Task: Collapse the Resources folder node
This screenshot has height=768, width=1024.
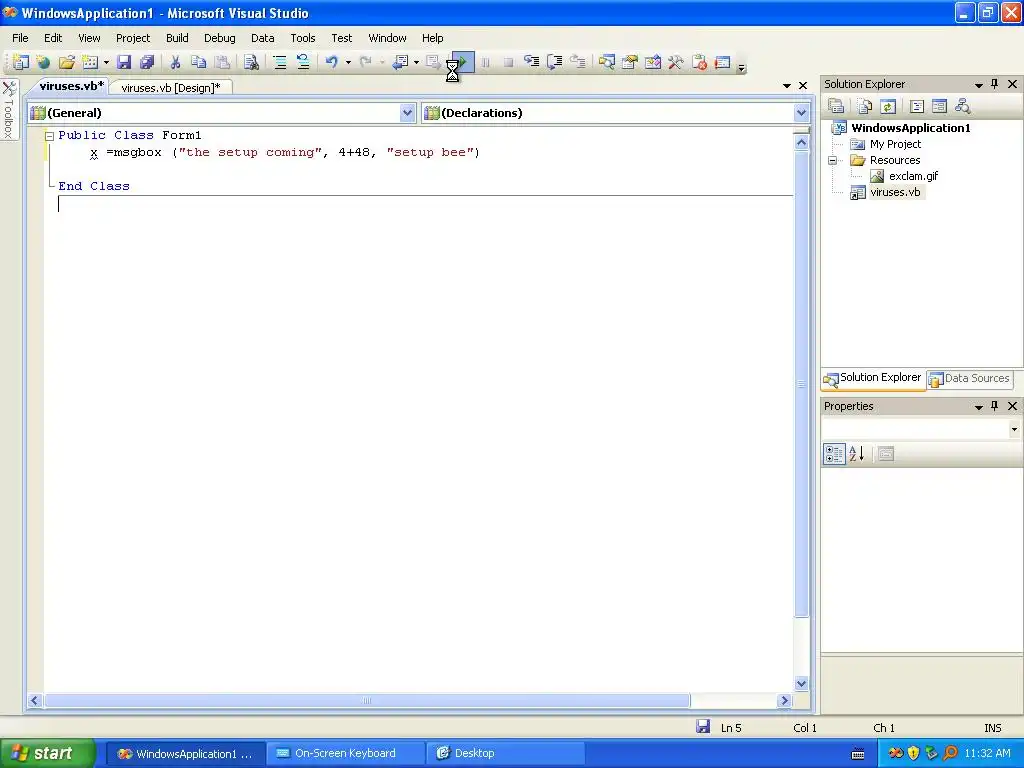Action: tap(833, 160)
